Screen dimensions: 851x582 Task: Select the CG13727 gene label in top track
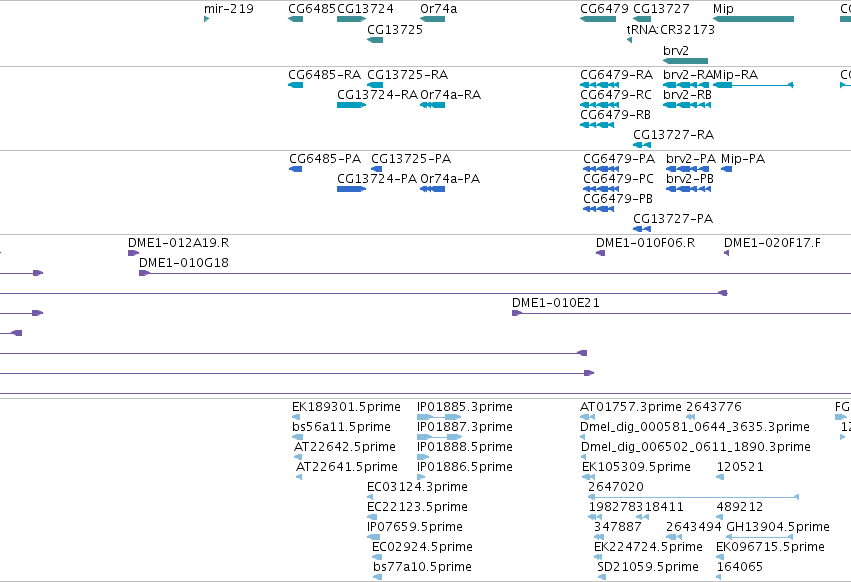point(661,9)
